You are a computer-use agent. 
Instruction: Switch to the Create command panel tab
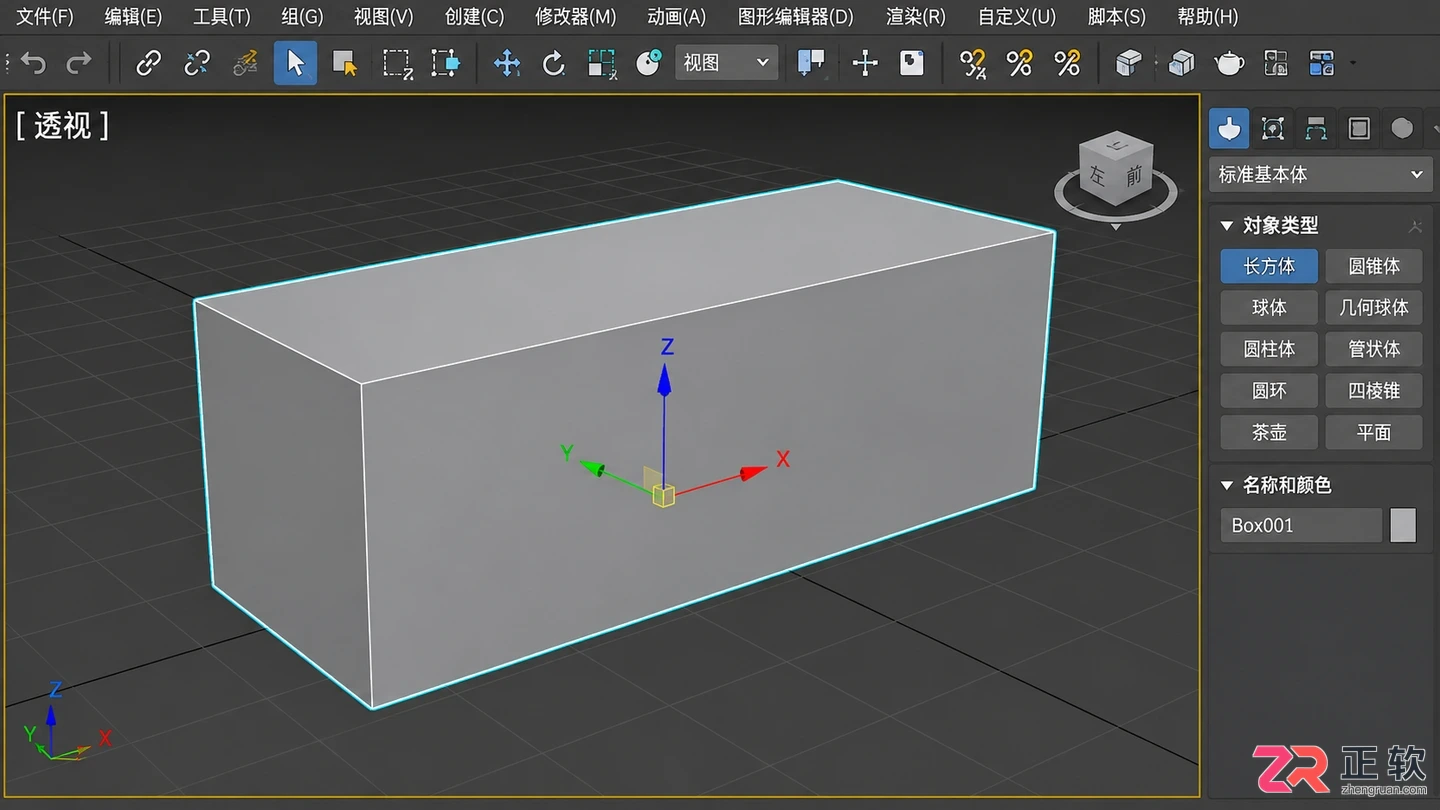point(1229,128)
